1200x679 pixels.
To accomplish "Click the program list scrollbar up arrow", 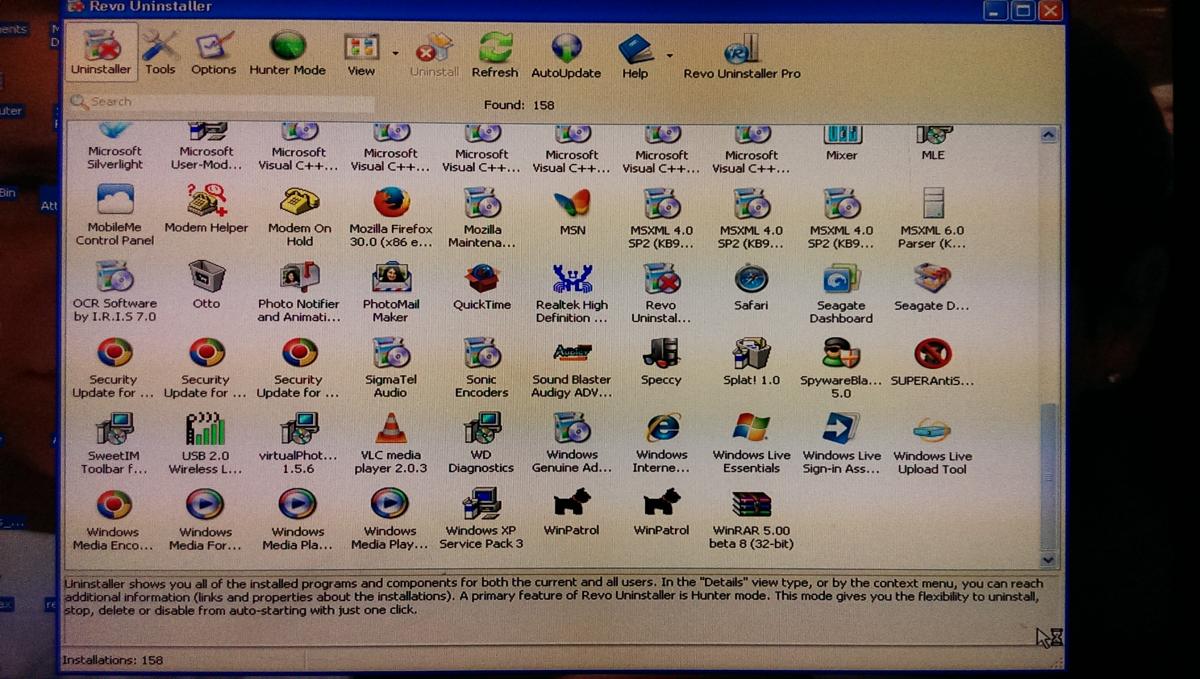I will click(x=1048, y=134).
